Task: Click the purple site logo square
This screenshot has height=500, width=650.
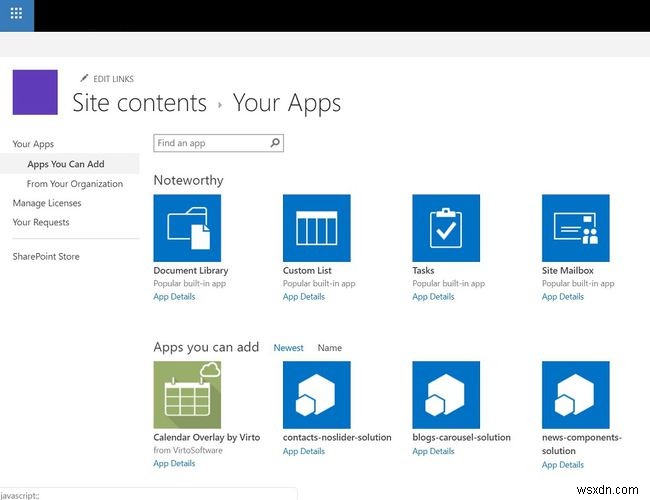Action: pyautogui.click(x=35, y=92)
